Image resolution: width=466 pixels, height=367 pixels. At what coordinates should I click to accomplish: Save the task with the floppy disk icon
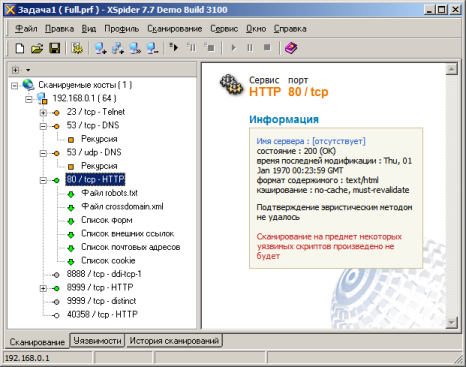[x=55, y=48]
